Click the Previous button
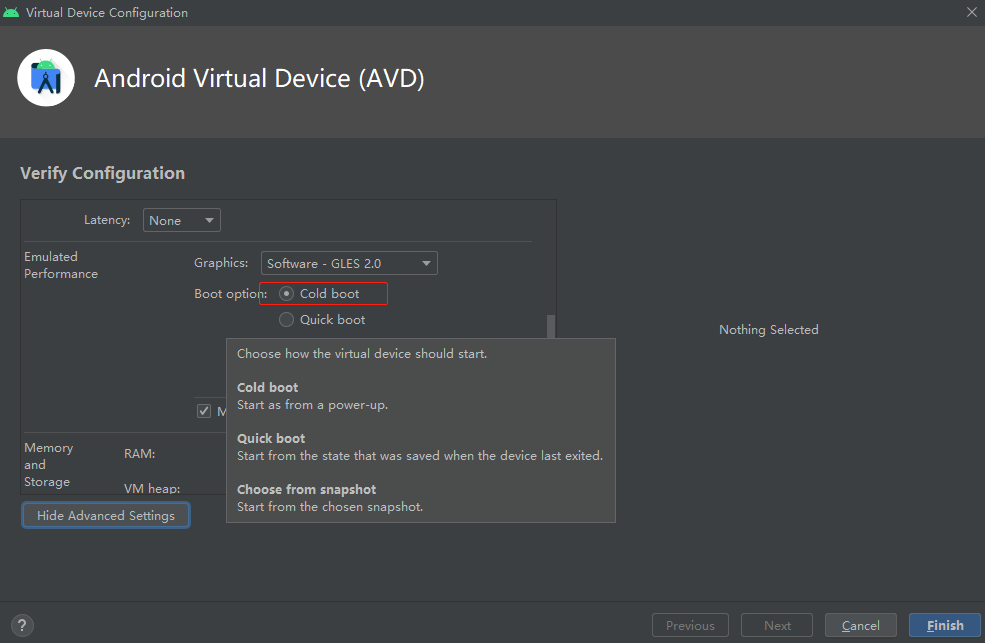985x643 pixels. [x=690, y=625]
